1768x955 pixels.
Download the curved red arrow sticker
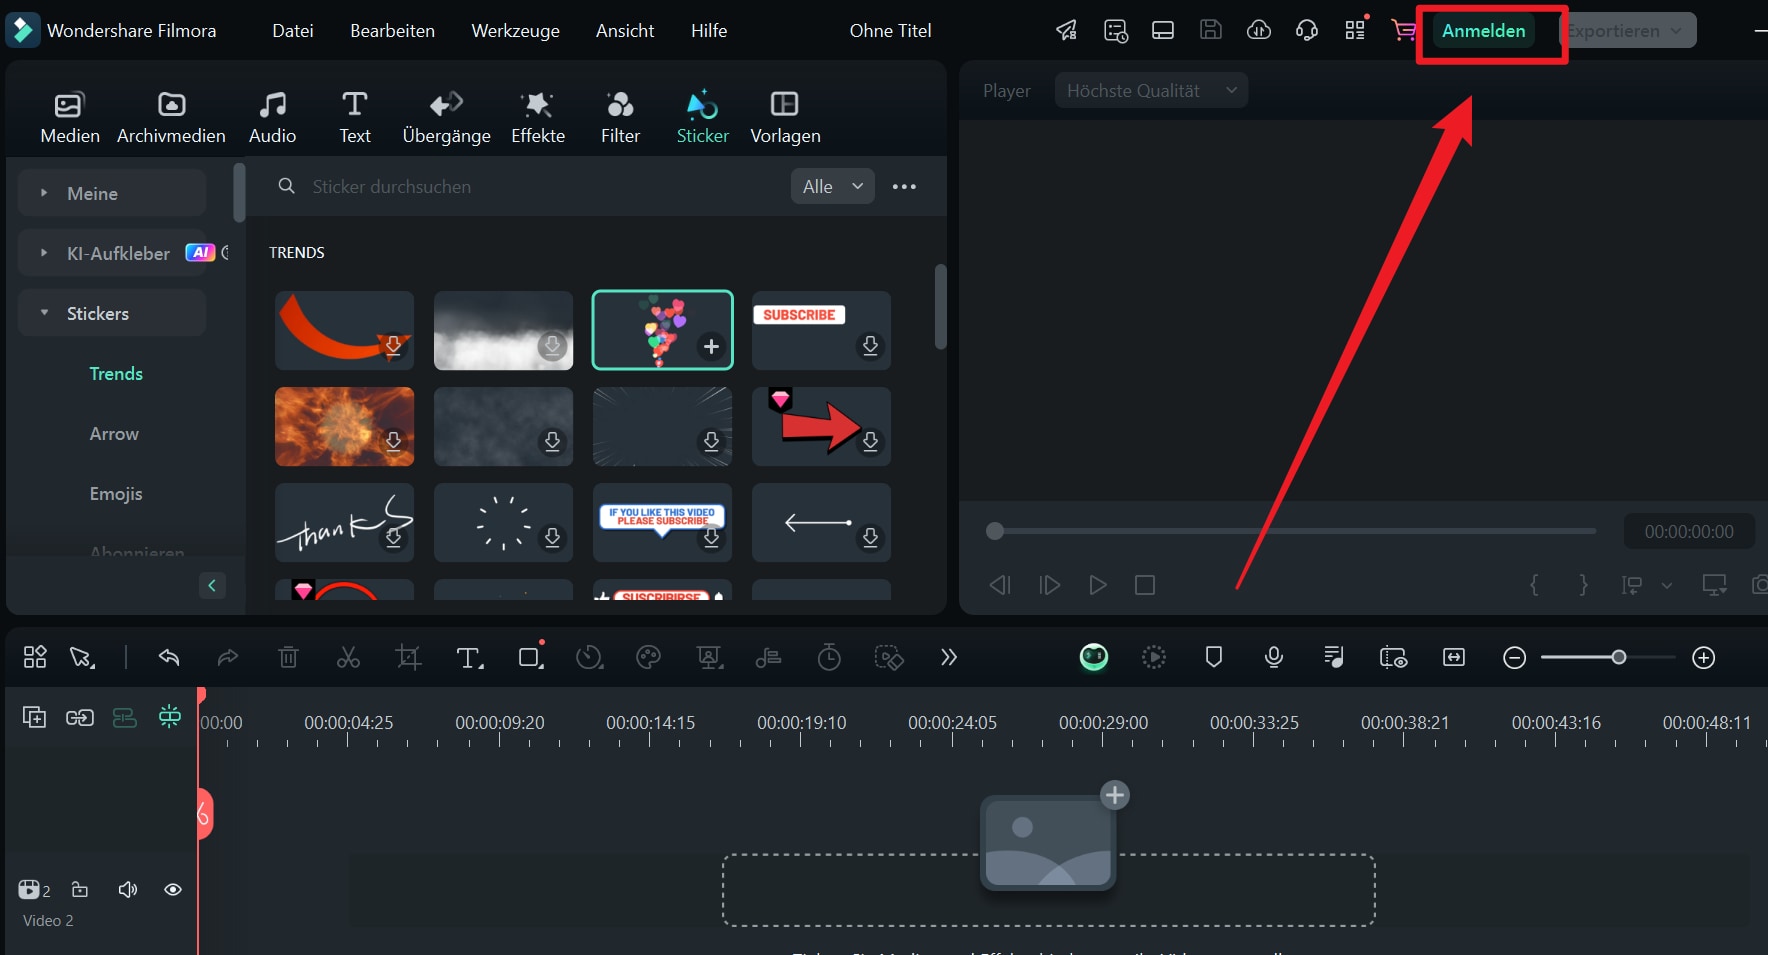tap(393, 345)
